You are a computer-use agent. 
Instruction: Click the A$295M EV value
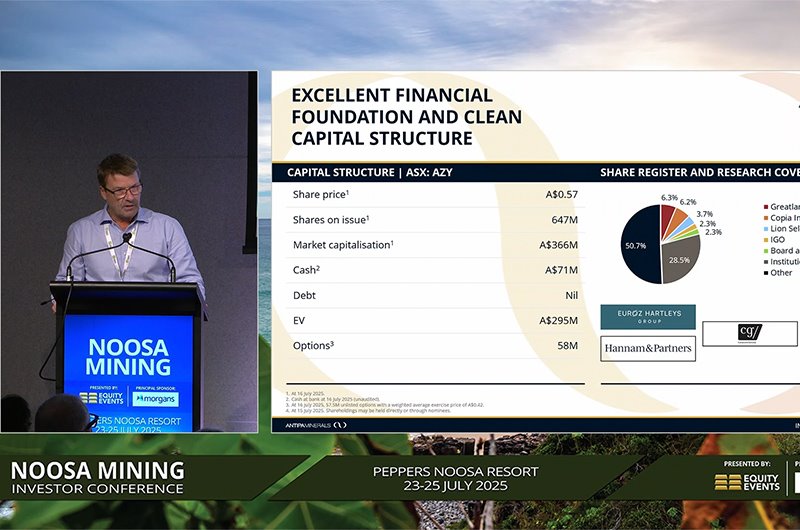coord(559,320)
